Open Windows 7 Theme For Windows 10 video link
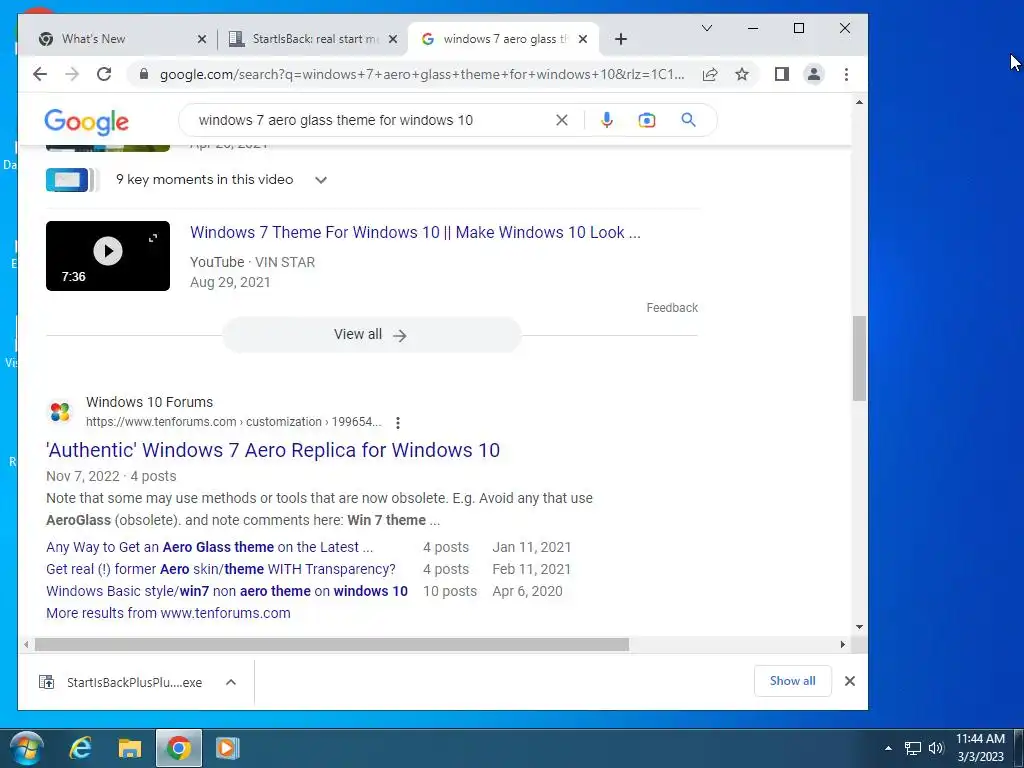Viewport: 1024px width, 768px height. click(x=415, y=232)
